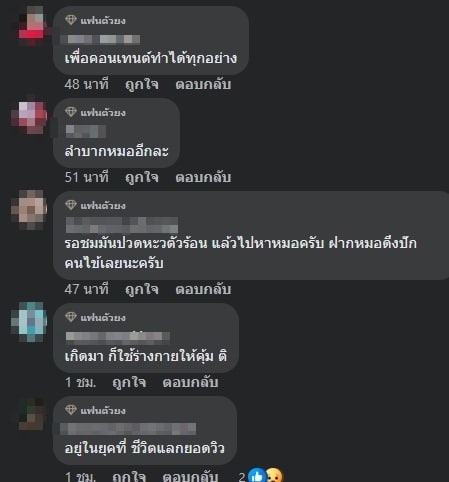Open the beige pixelated avatar of third commenter
Viewport: 449px width, 482px height.
click(x=29, y=210)
